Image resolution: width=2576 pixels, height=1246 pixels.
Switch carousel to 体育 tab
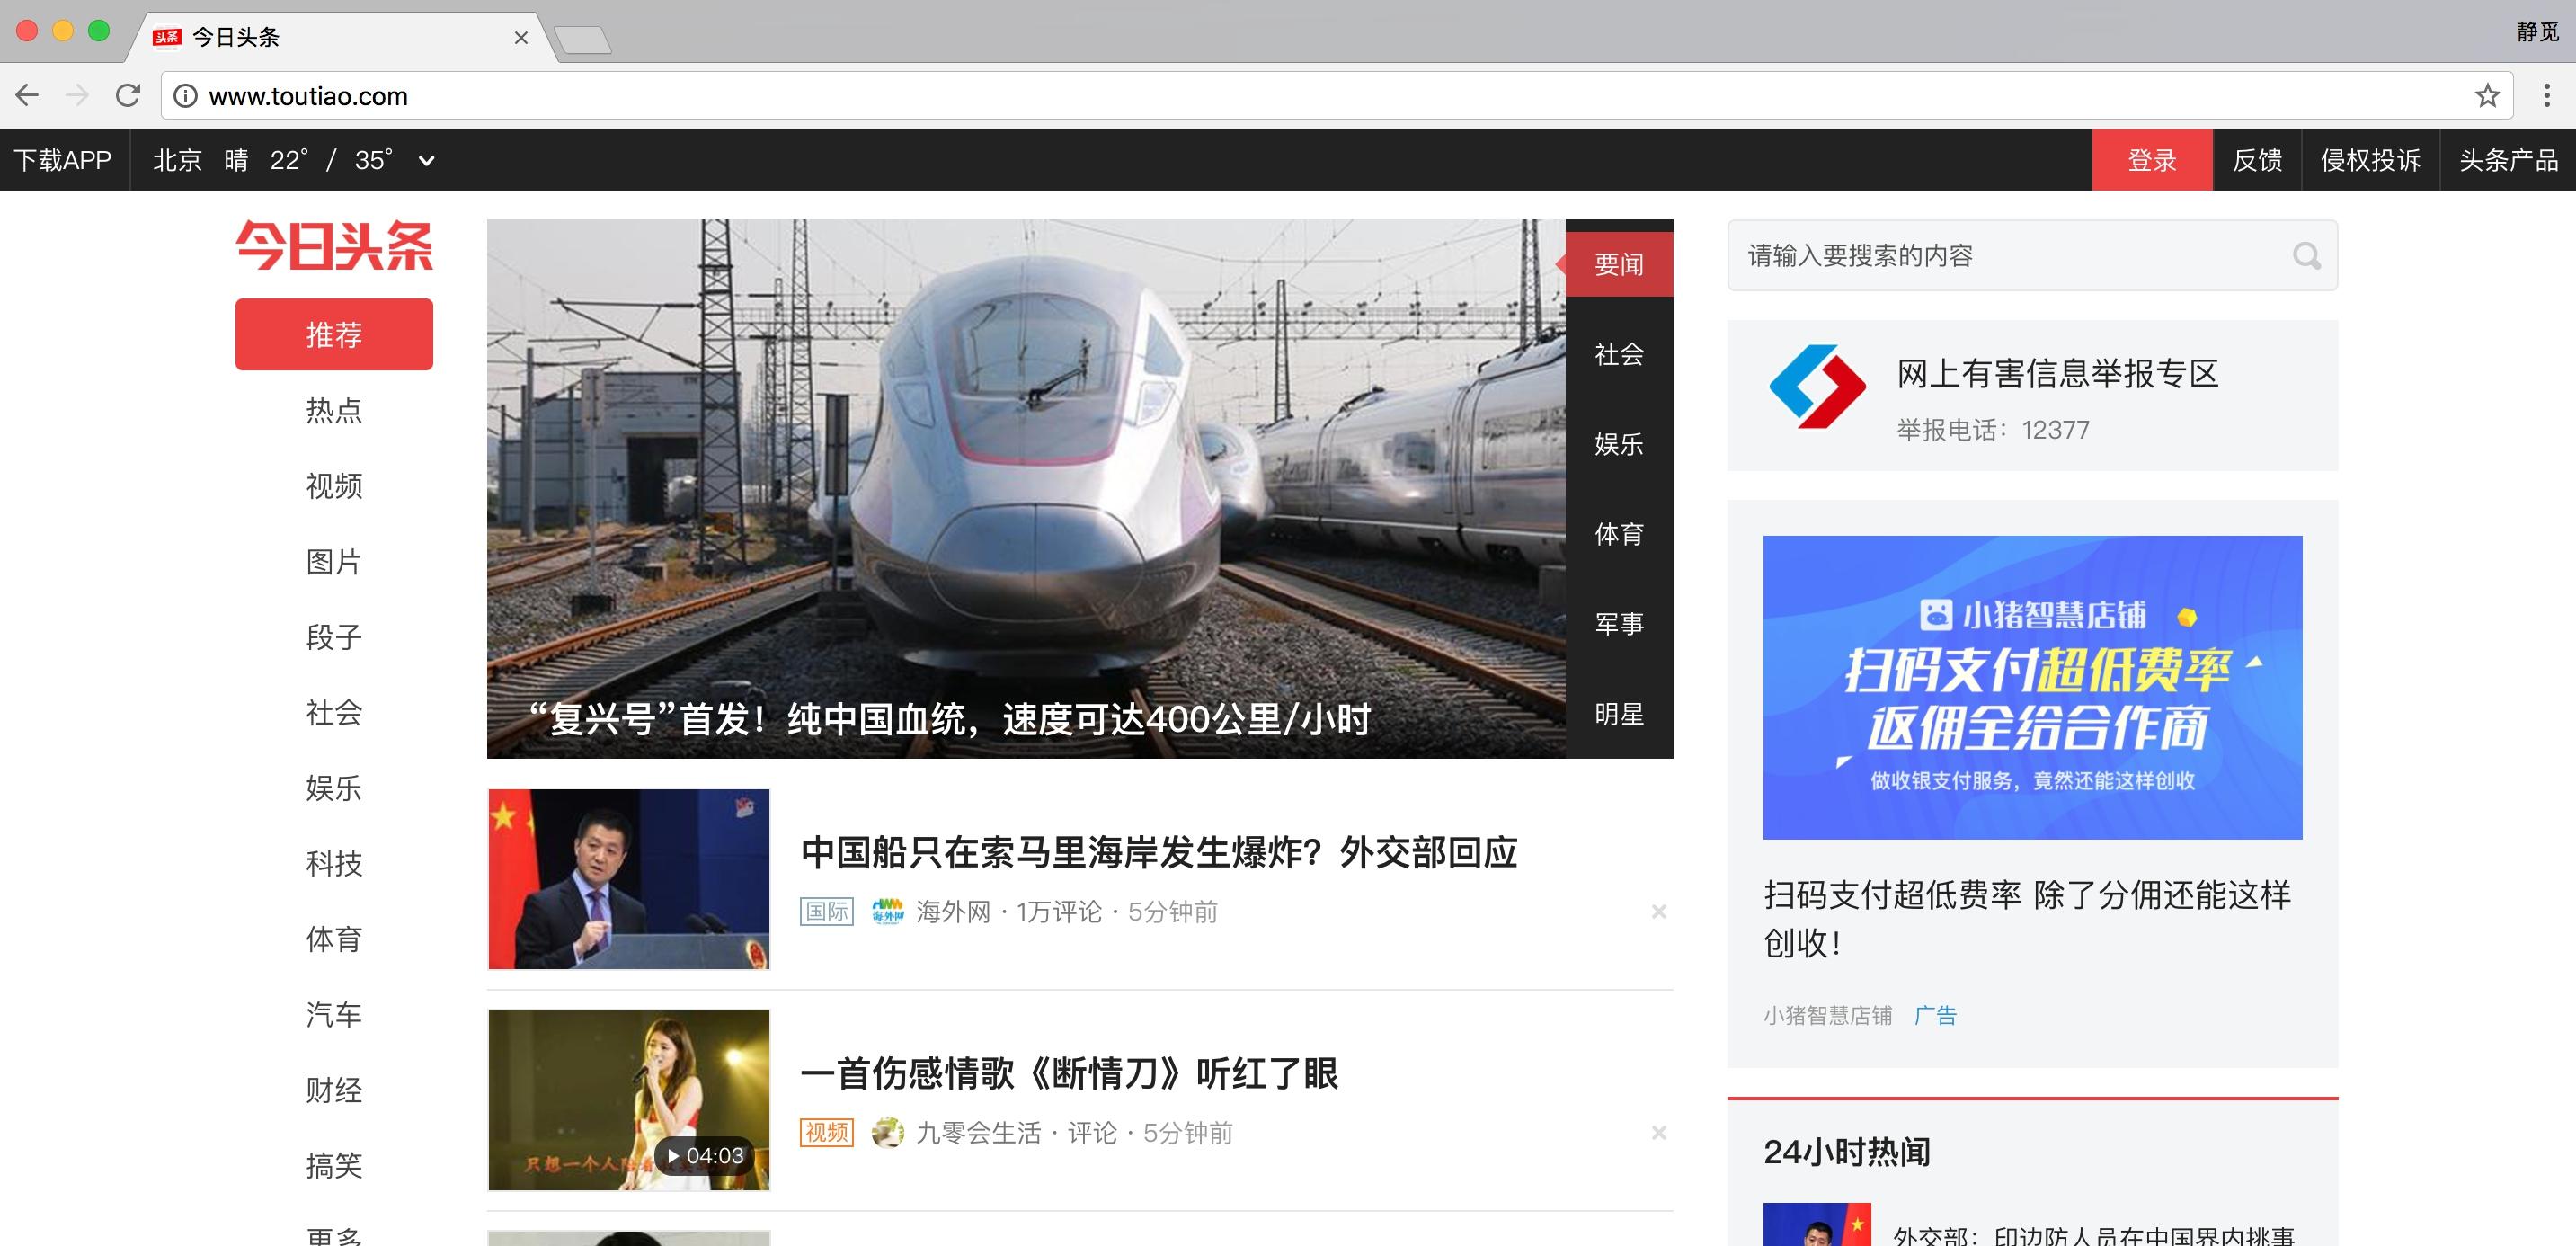(x=1619, y=534)
